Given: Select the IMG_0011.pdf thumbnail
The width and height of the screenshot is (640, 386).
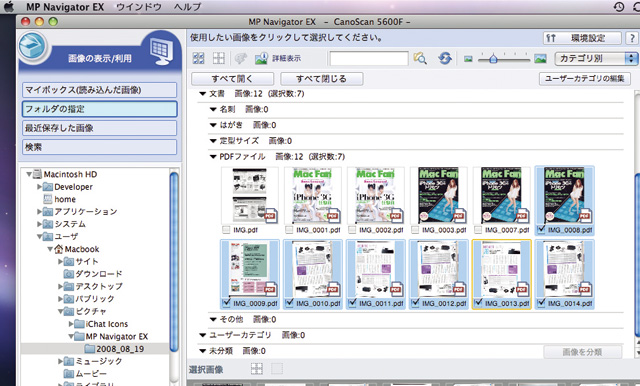Looking at the screenshot, I should (x=376, y=268).
